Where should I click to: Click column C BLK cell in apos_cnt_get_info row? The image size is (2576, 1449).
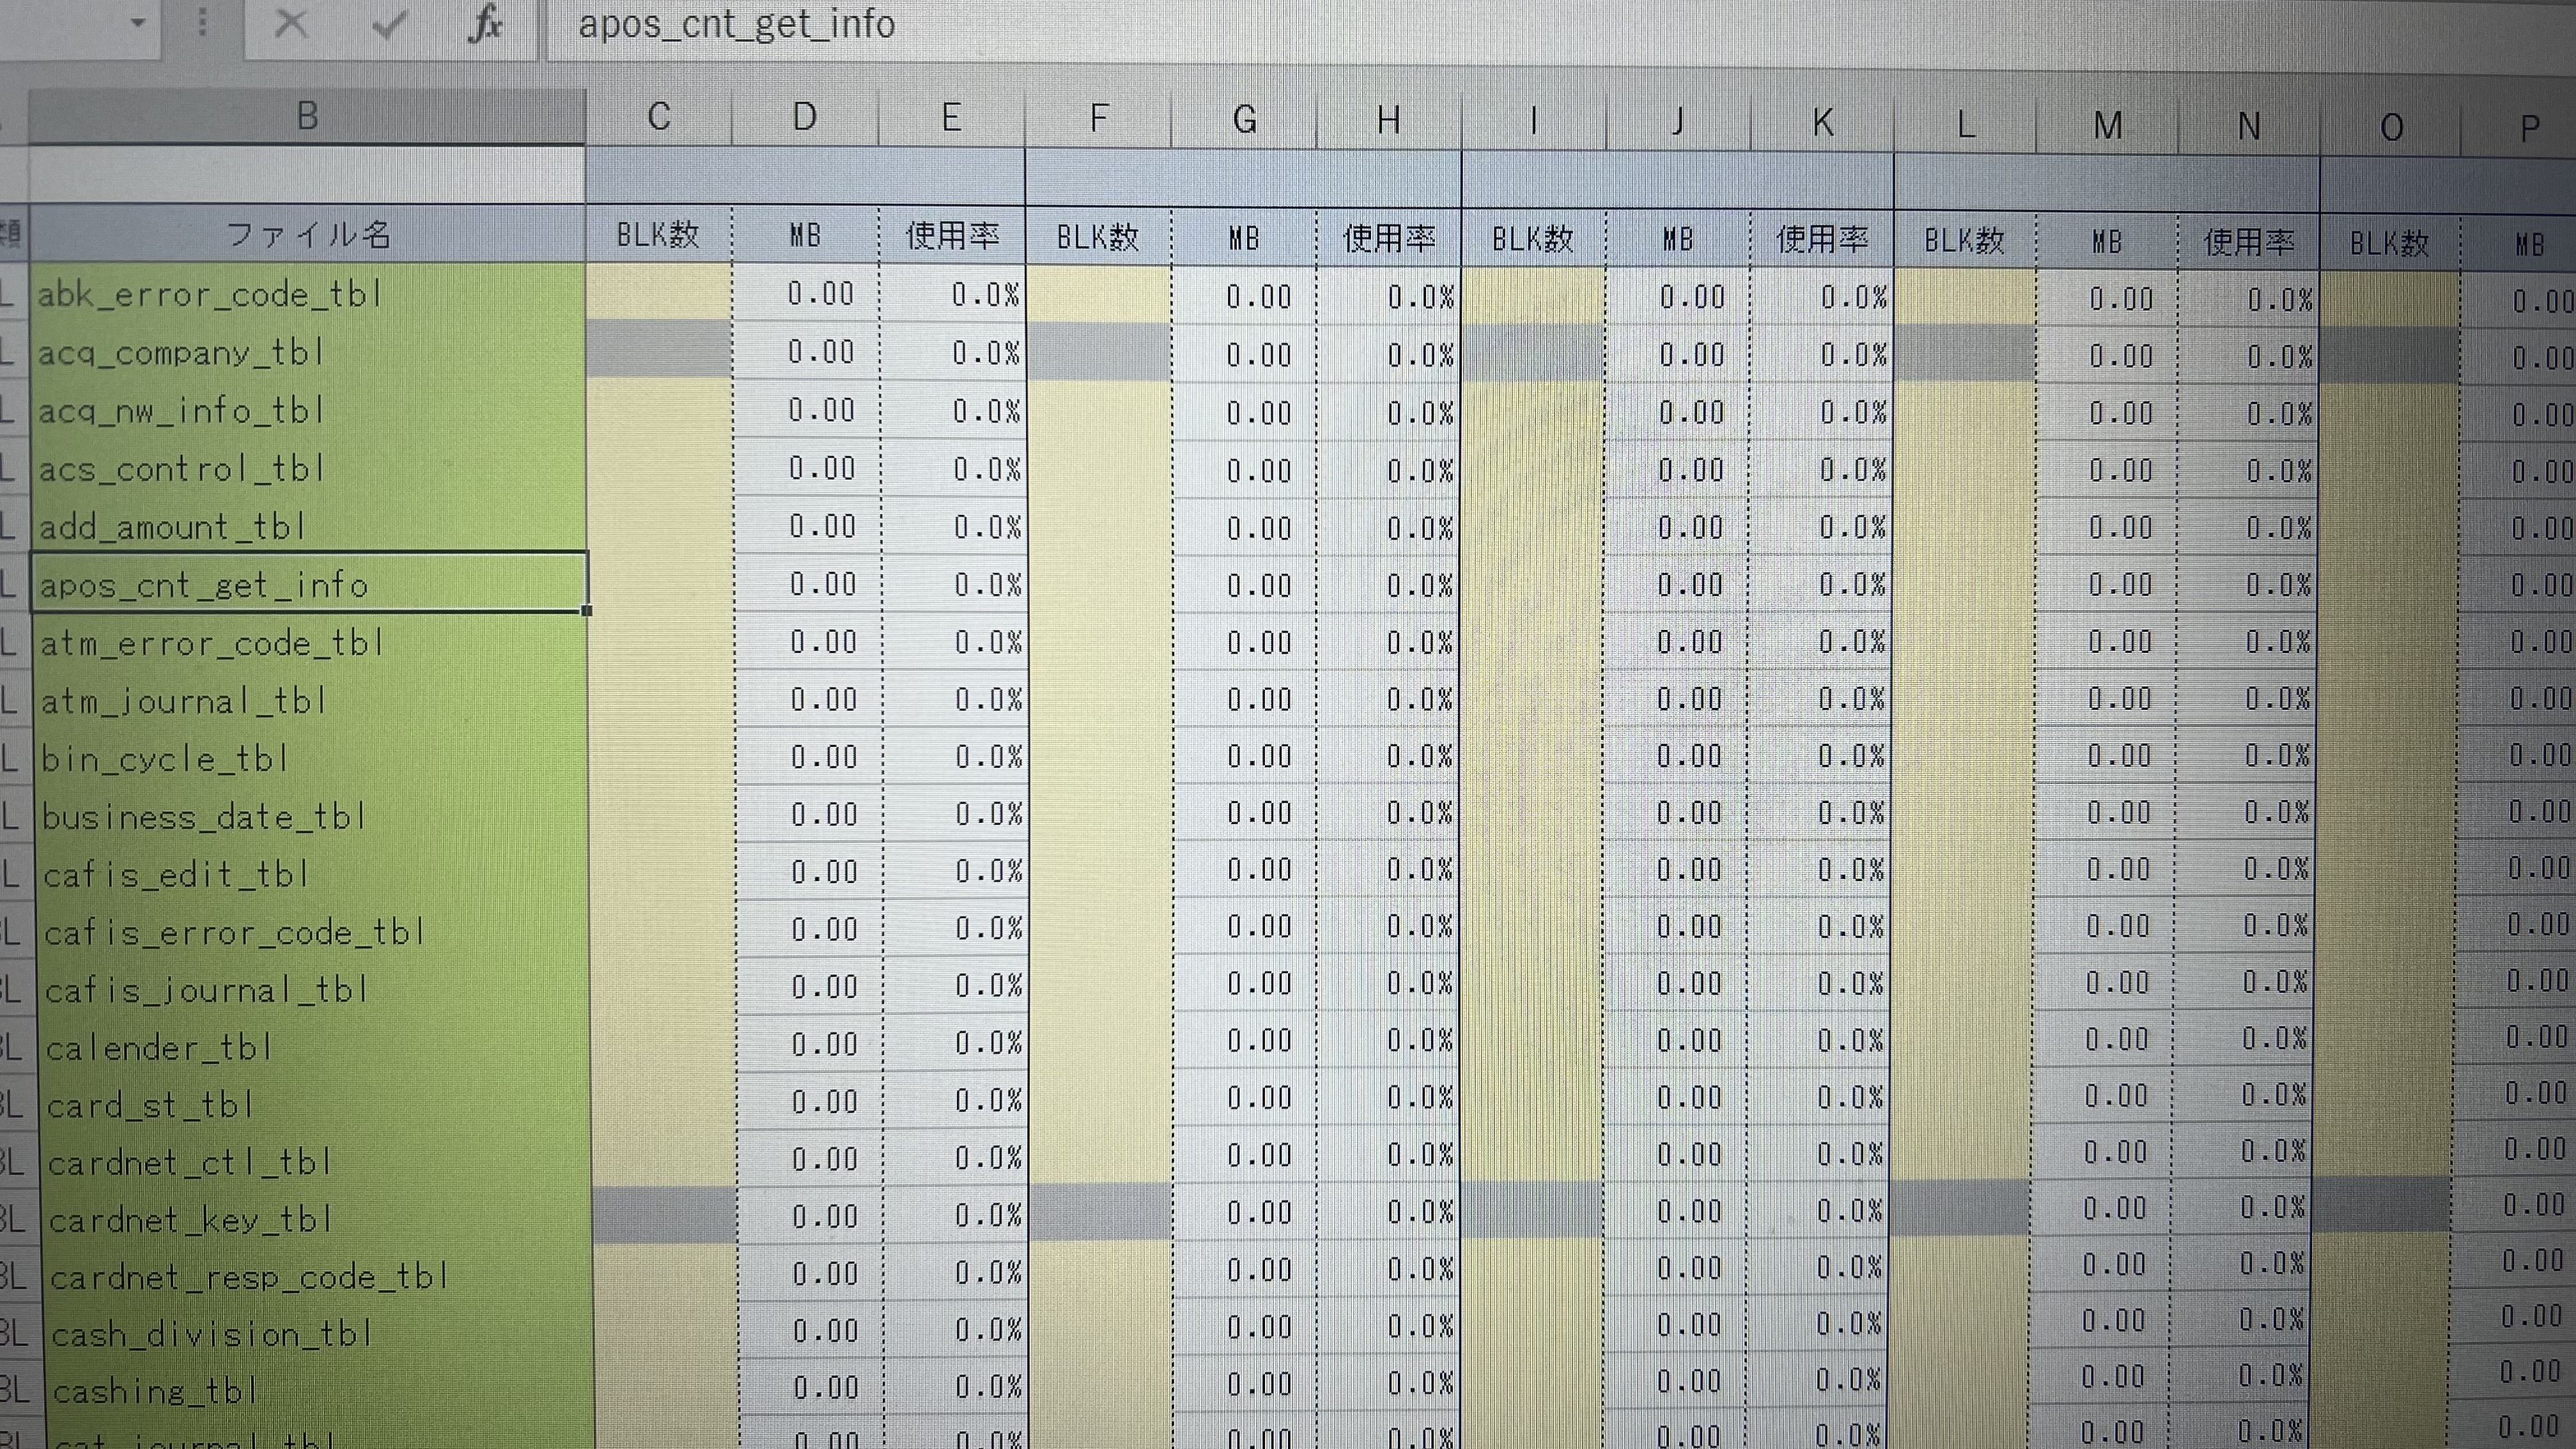(x=661, y=584)
